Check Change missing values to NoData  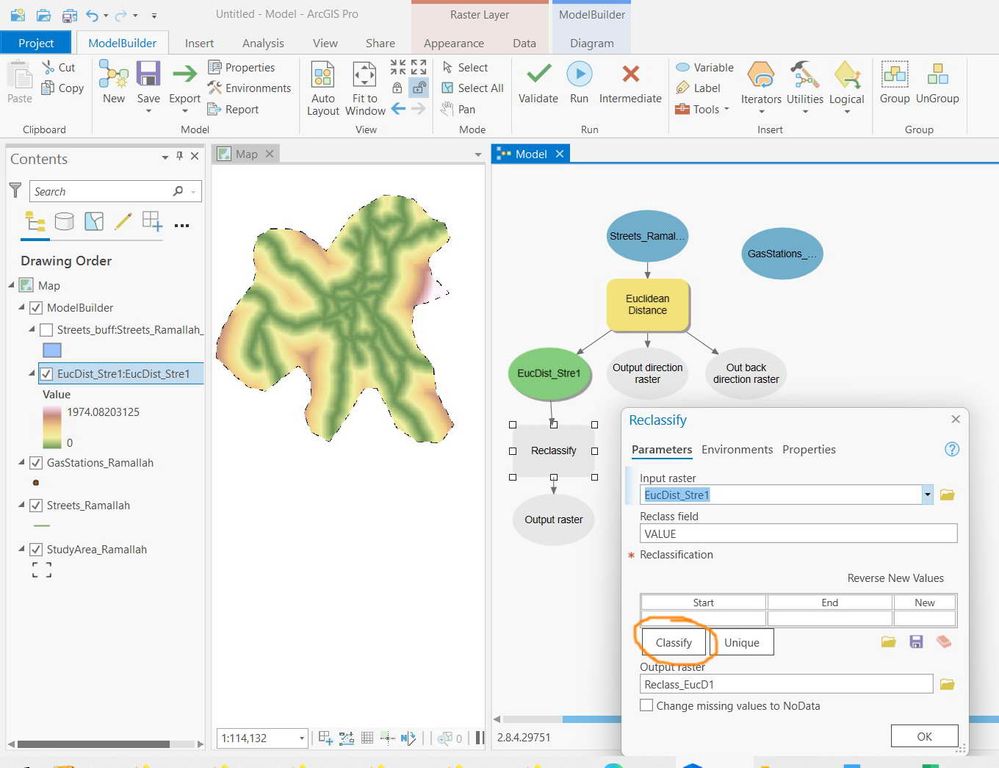point(646,706)
